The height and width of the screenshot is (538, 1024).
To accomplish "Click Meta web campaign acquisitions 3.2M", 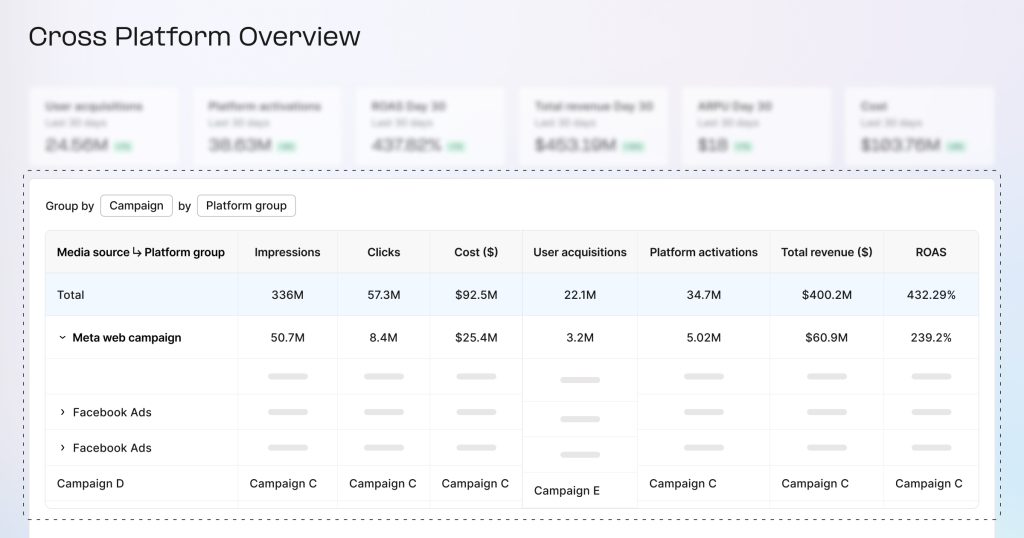I will coord(580,338).
